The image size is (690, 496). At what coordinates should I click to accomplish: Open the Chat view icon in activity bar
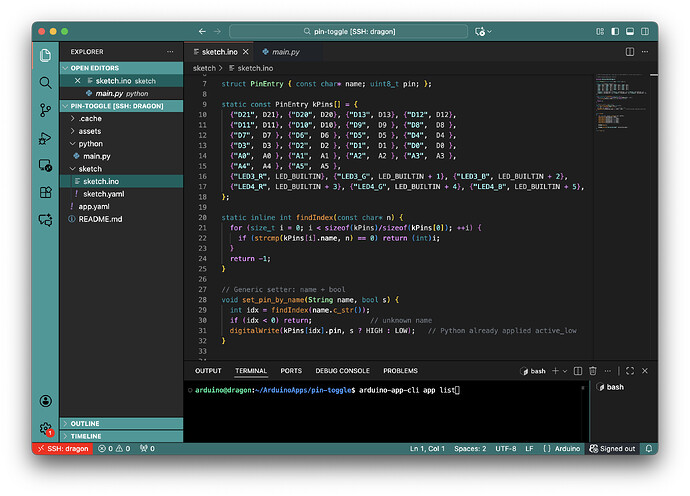pyautogui.click(x=45, y=220)
